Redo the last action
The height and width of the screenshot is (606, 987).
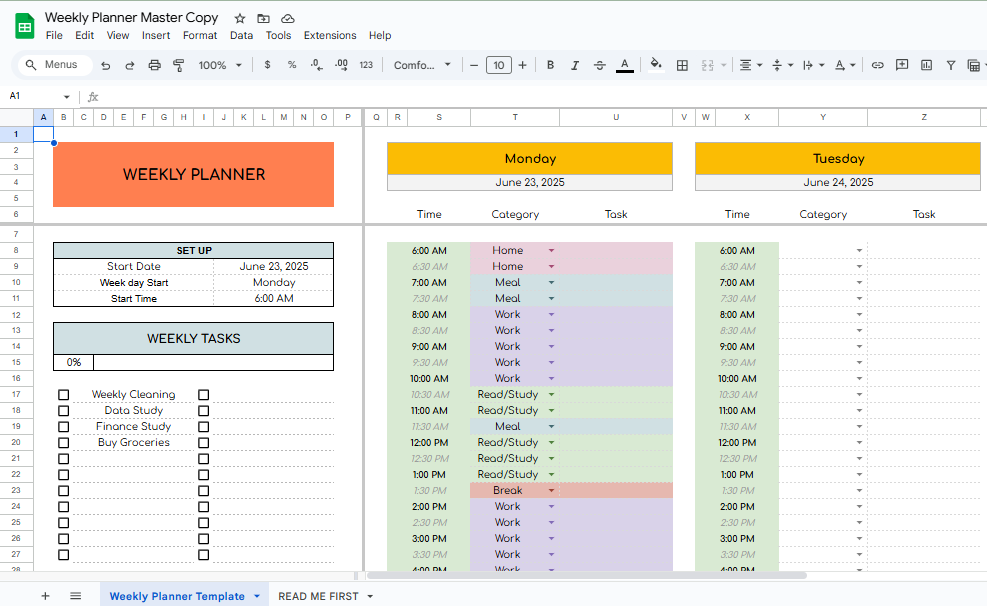130,65
